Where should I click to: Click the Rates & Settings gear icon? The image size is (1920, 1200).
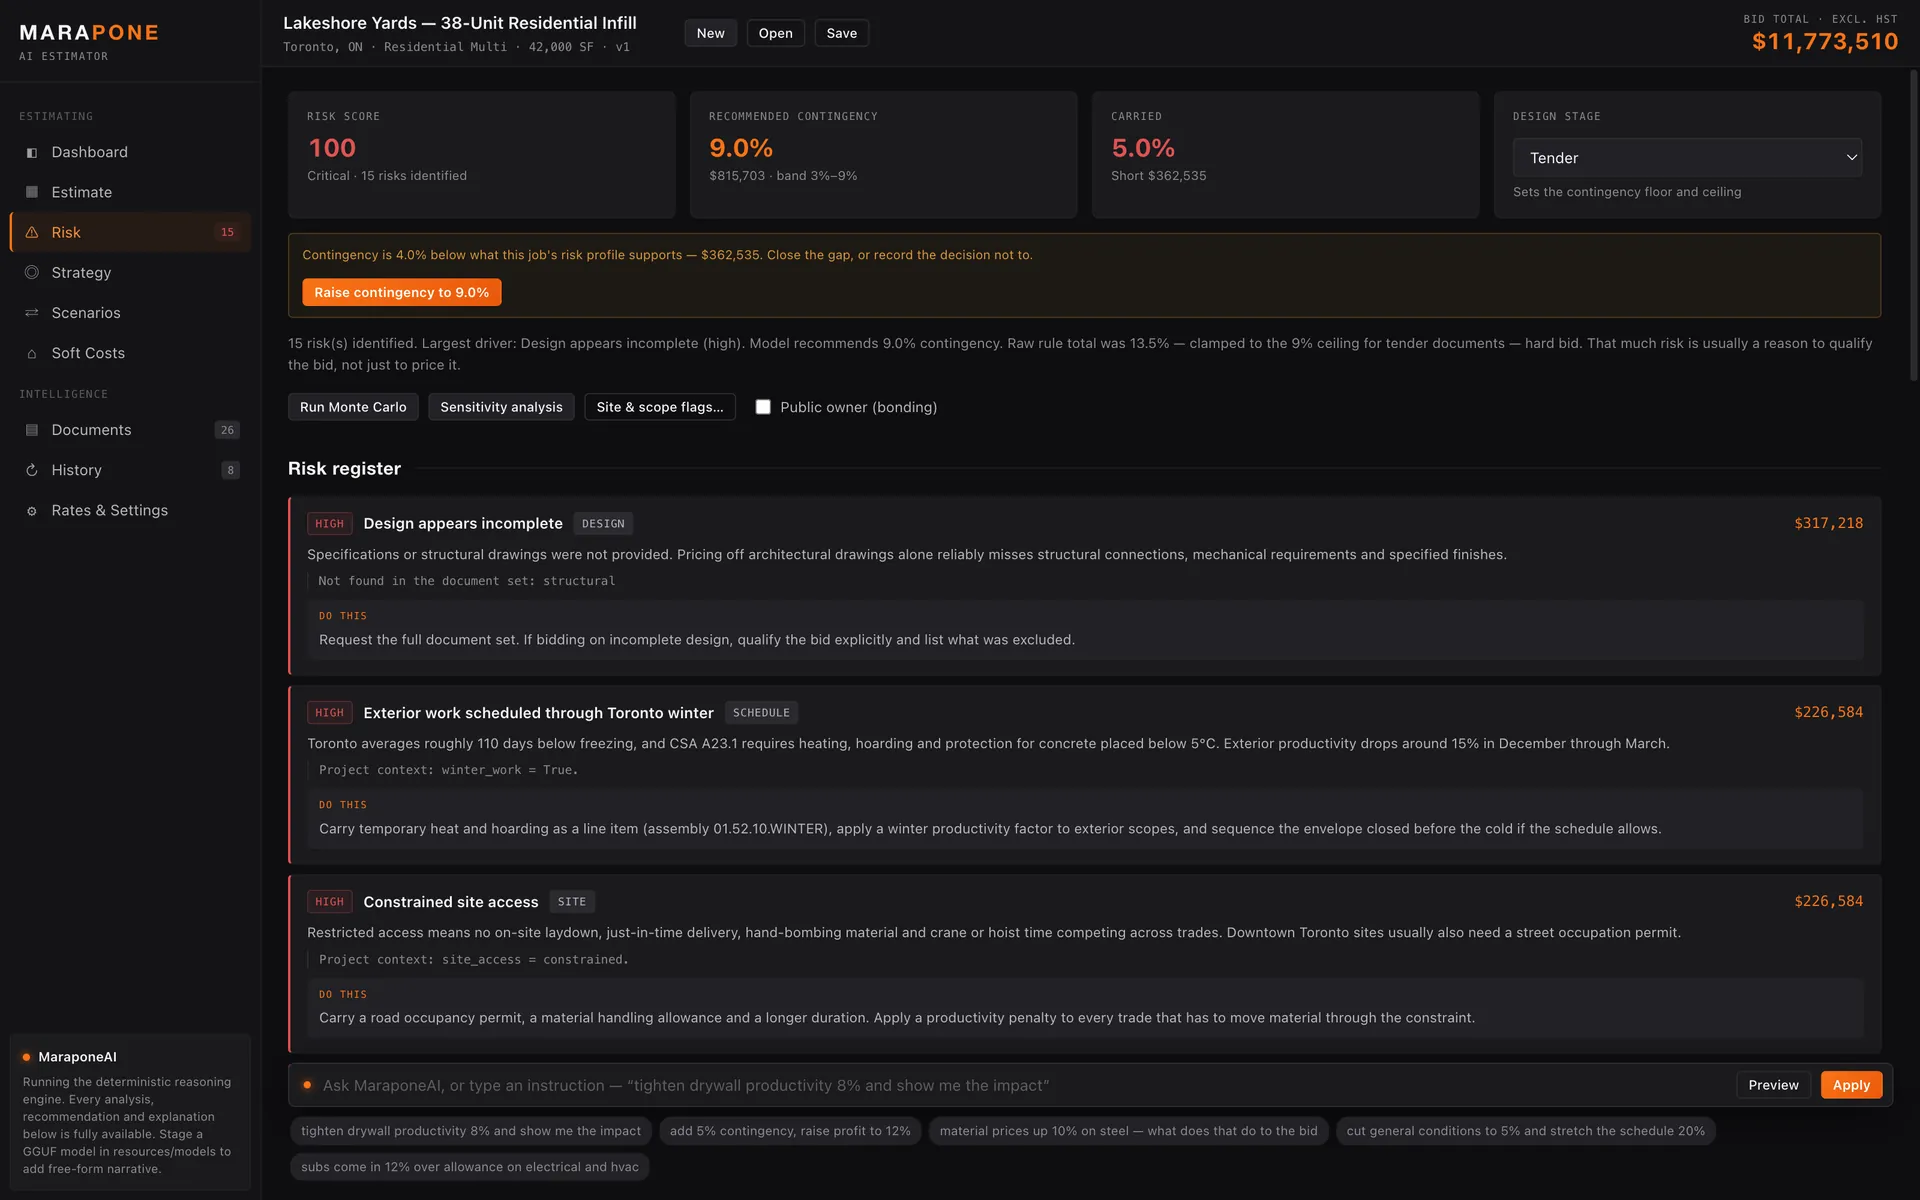[32, 511]
